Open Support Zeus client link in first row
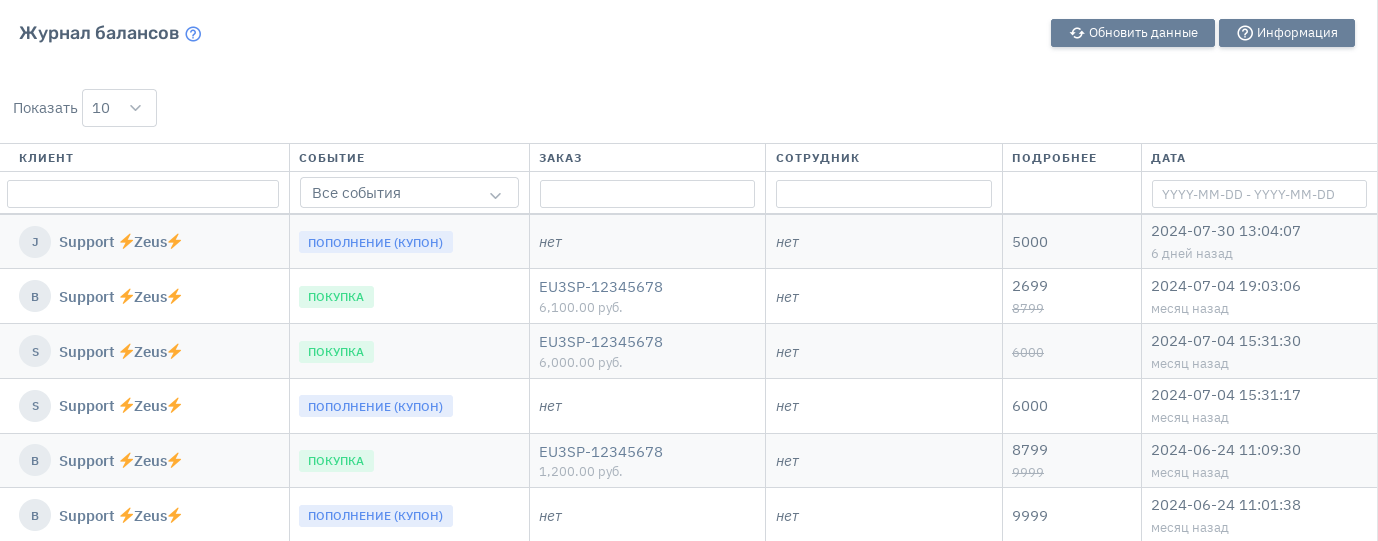 pyautogui.click(x=121, y=242)
